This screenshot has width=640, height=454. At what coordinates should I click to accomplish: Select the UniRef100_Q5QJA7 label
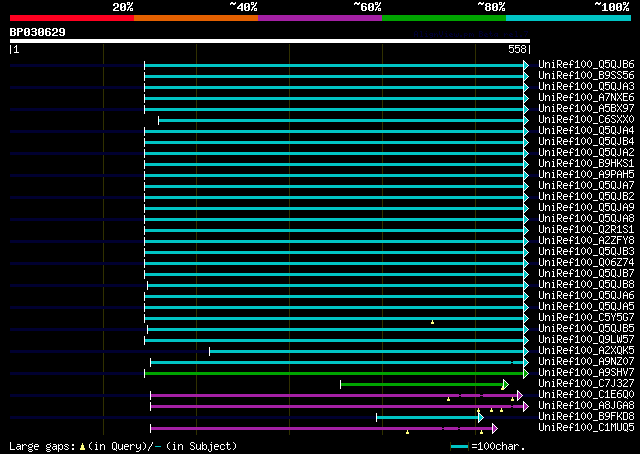pyautogui.click(x=586, y=186)
